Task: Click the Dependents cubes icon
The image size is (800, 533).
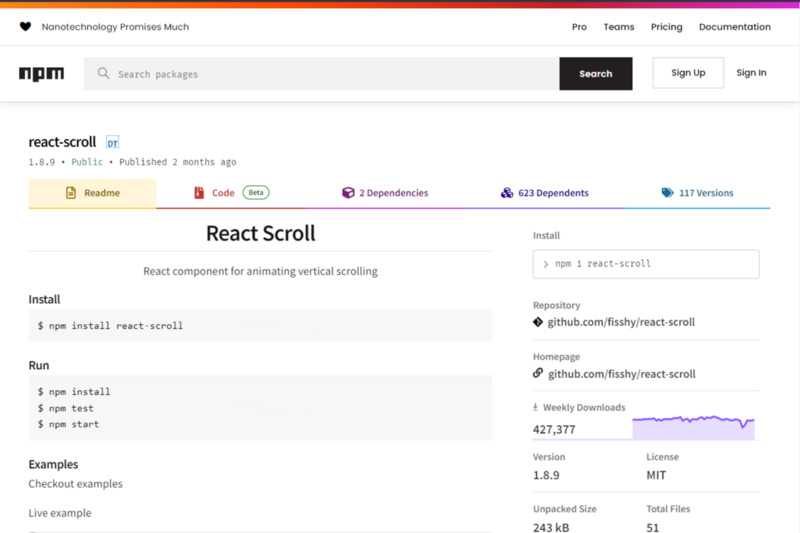Action: click(x=507, y=193)
